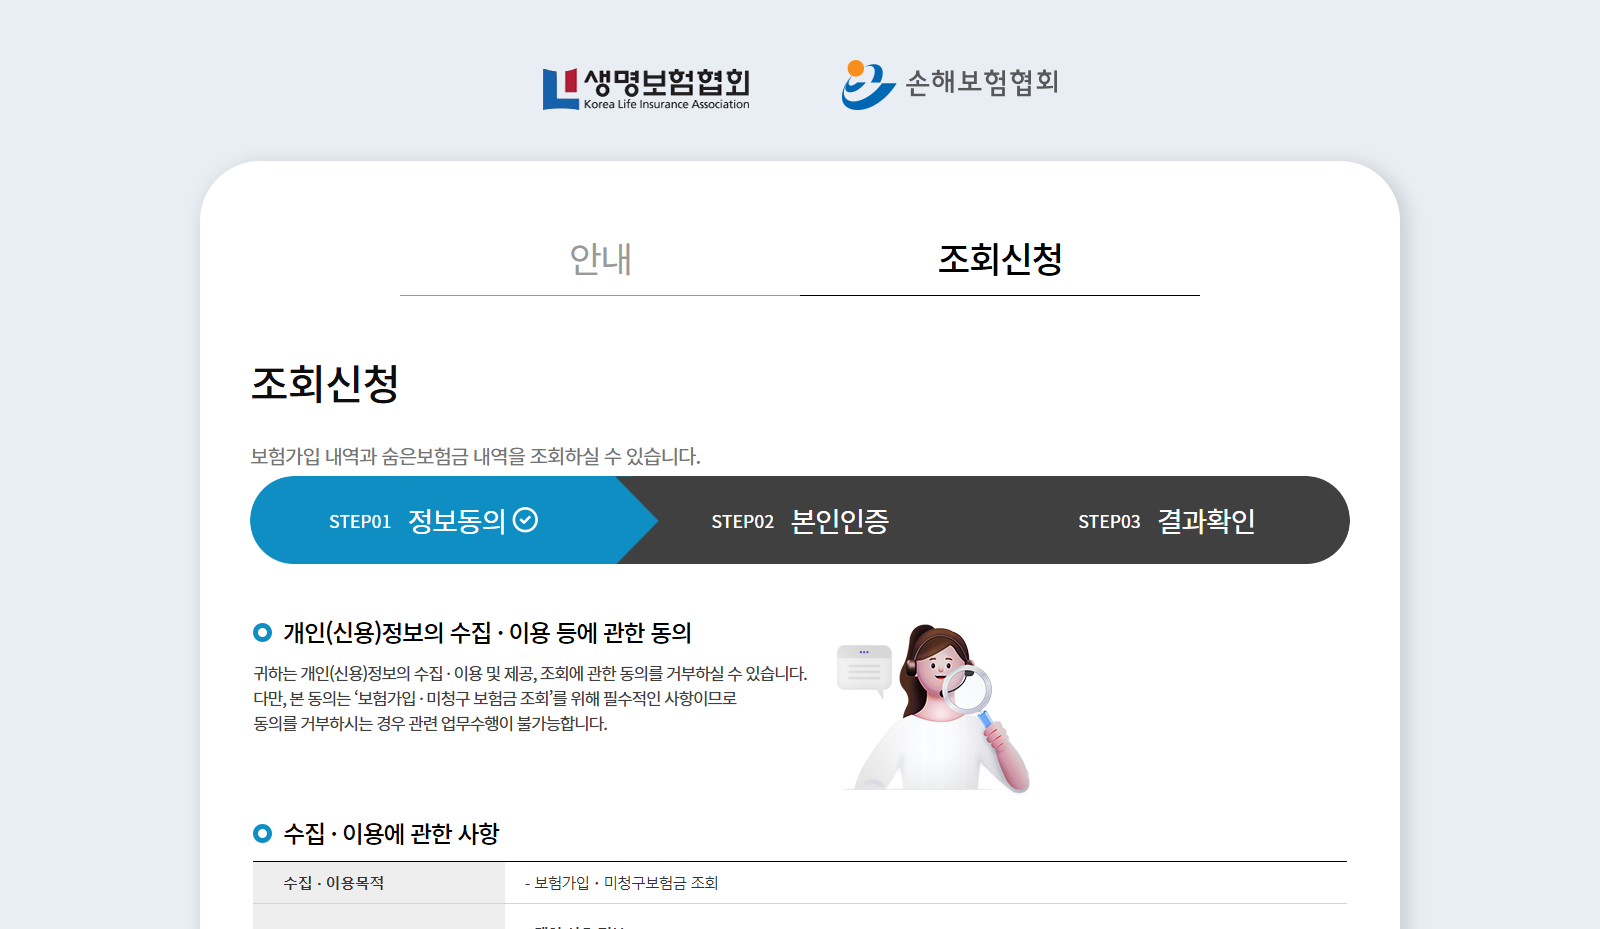The height and width of the screenshot is (929, 1600).
Task: Click the speech bubble icon in illustration
Action: (x=864, y=670)
